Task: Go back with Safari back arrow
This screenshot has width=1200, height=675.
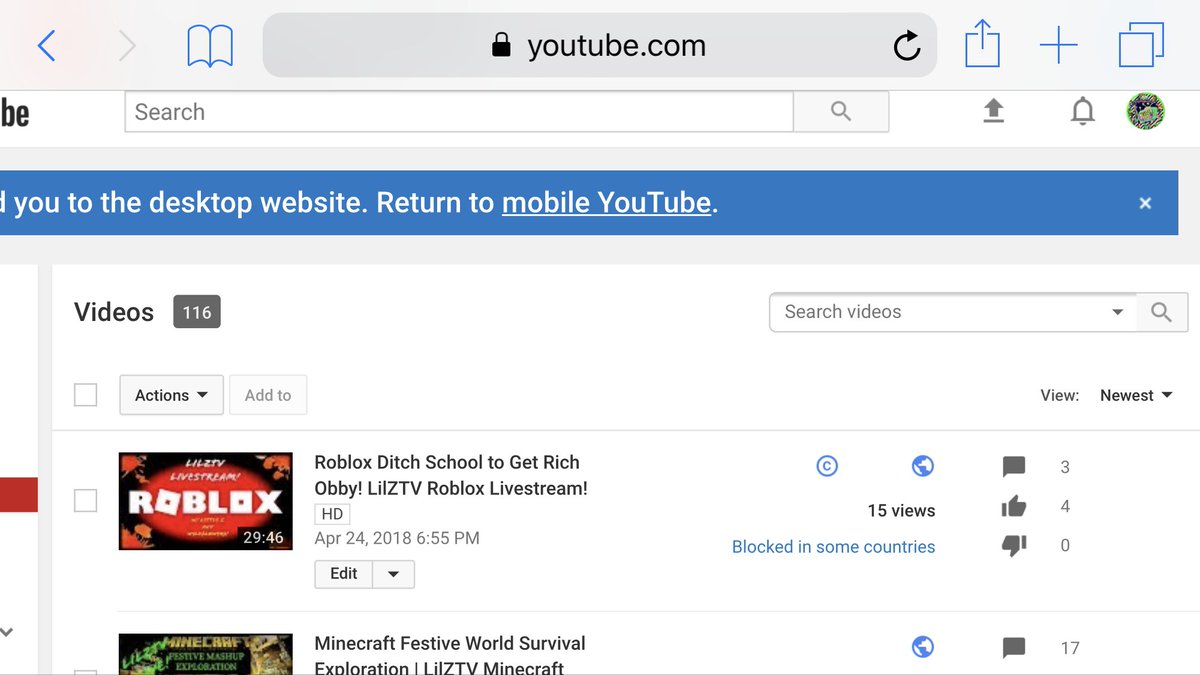Action: 46,45
